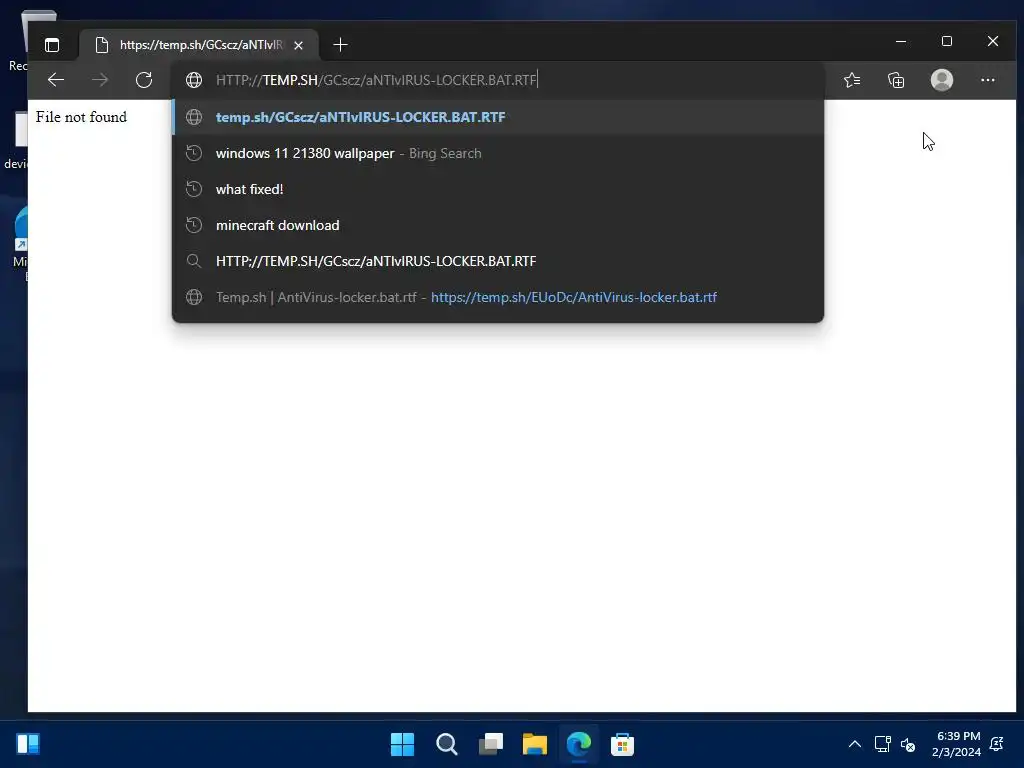The width and height of the screenshot is (1024, 768).
Task: Show hidden system tray icons
Action: [854, 744]
